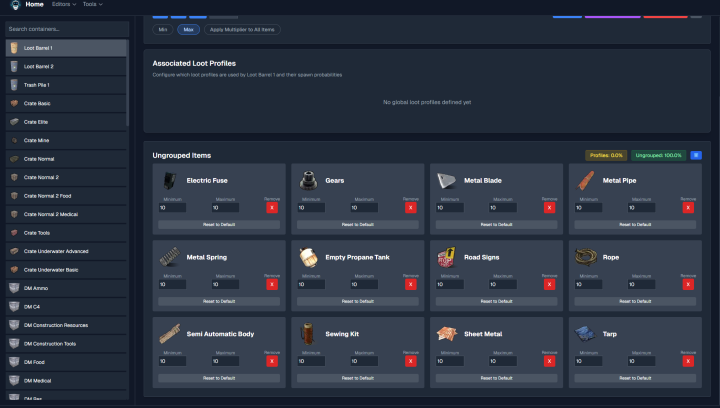
Task: Open Crate Mine container icon
Action: coord(14,140)
